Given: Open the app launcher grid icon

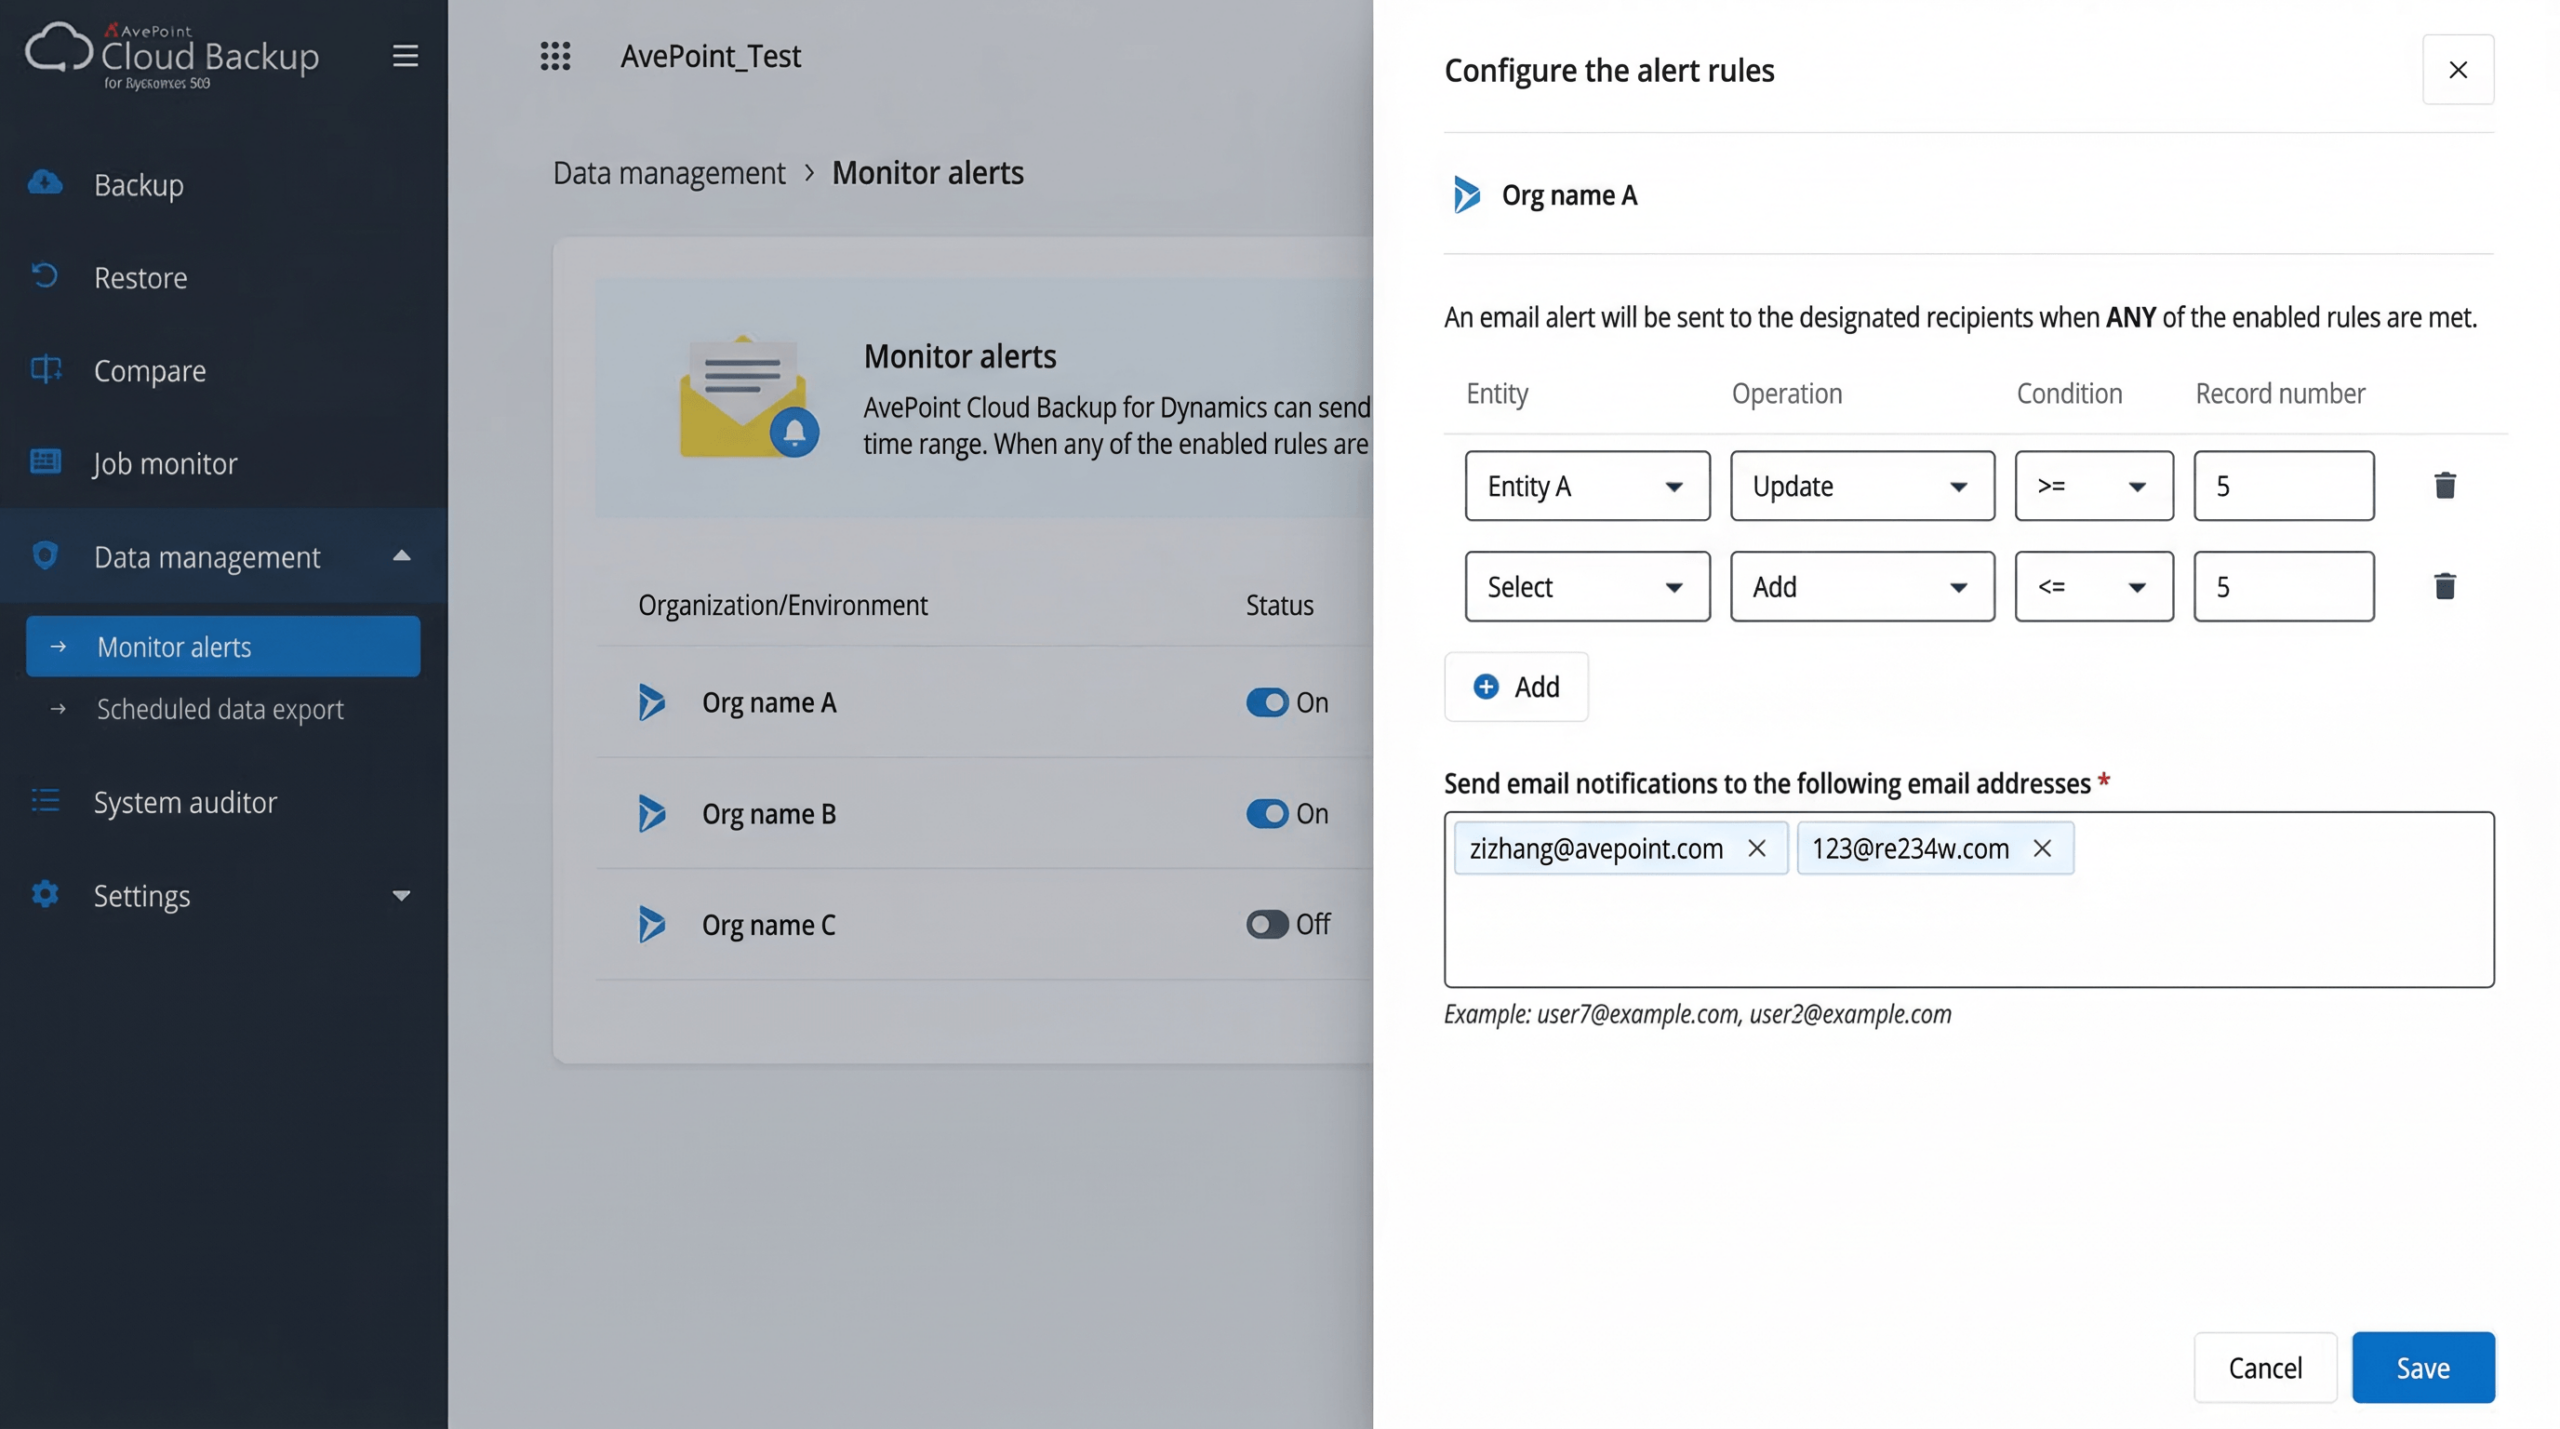Looking at the screenshot, I should 555,56.
